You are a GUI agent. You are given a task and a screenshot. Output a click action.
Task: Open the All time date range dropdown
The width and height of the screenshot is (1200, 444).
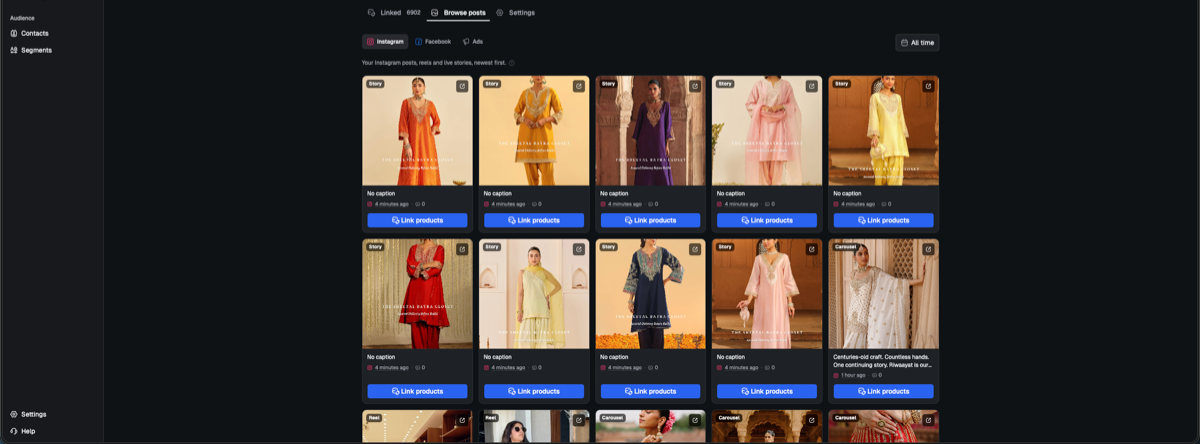tap(917, 43)
